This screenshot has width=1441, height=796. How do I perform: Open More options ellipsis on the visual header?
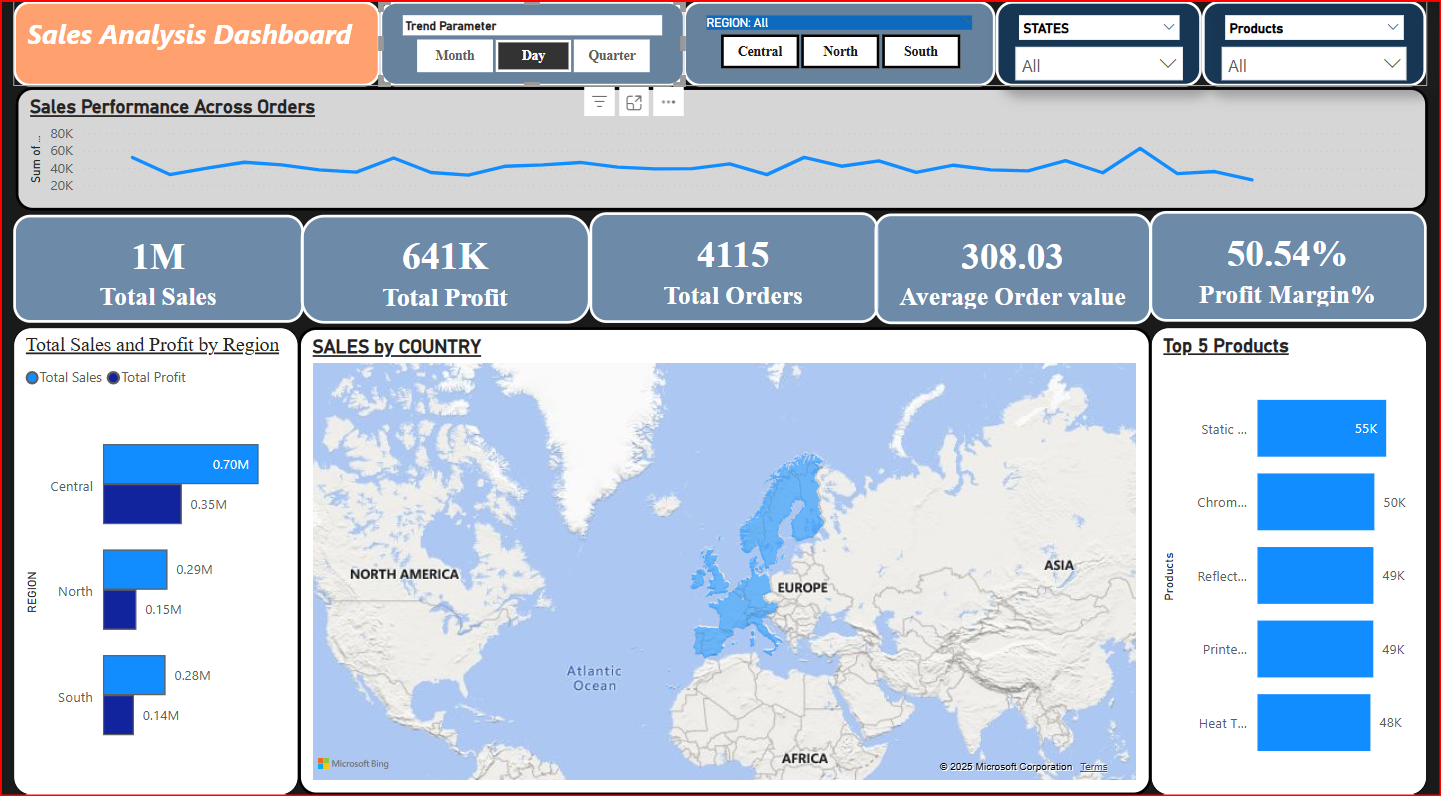pyautogui.click(x=668, y=102)
